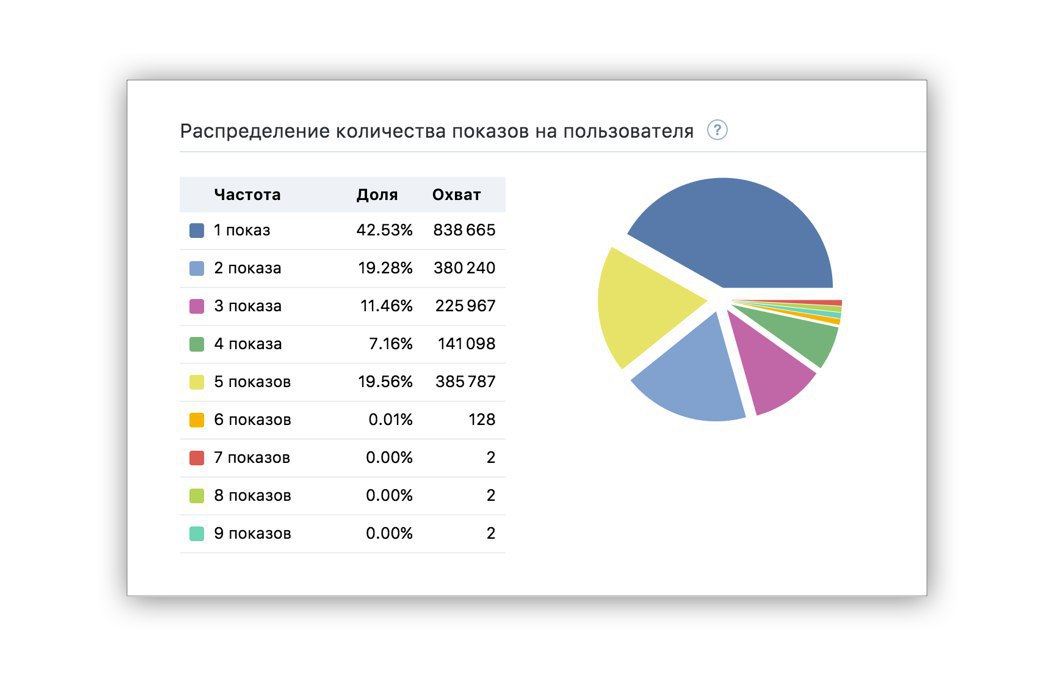
Task: Click the 385 787 reach value
Action: 465,382
